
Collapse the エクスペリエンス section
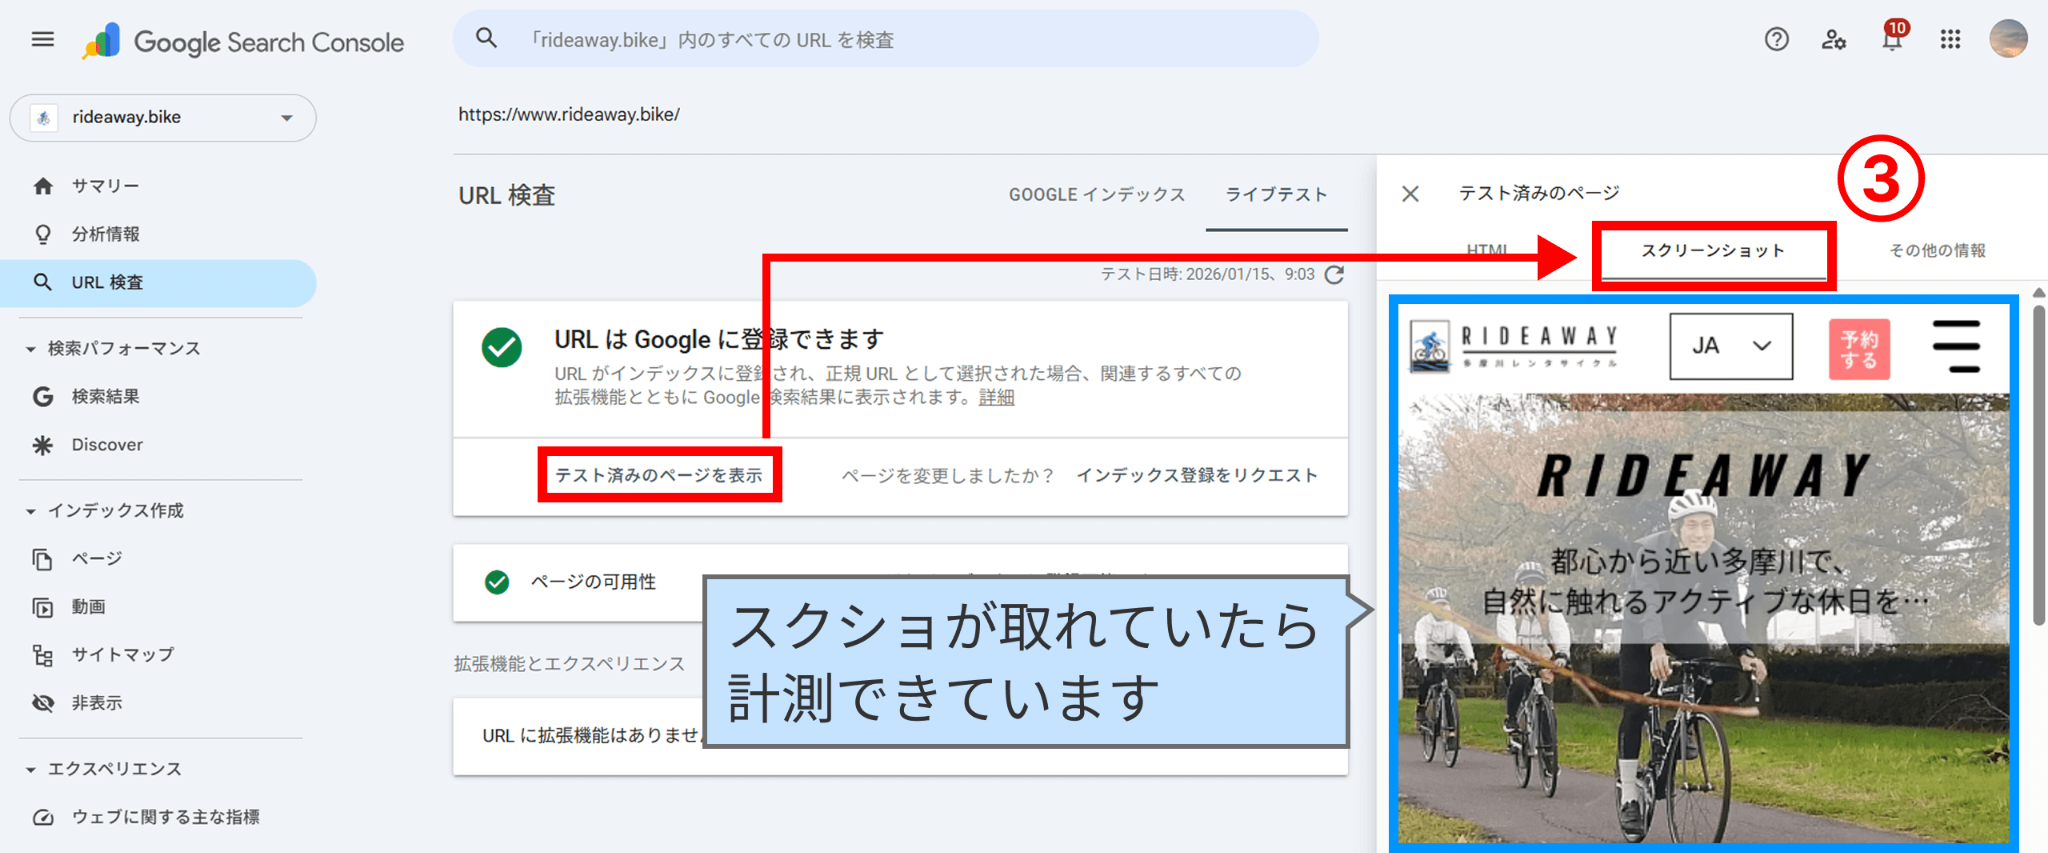pyautogui.click(x=31, y=769)
